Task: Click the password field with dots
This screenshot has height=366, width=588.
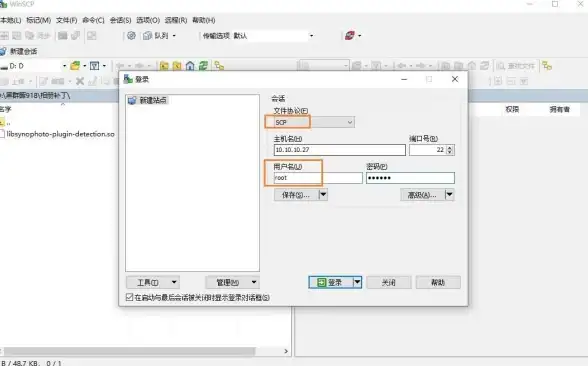Action: click(x=410, y=178)
